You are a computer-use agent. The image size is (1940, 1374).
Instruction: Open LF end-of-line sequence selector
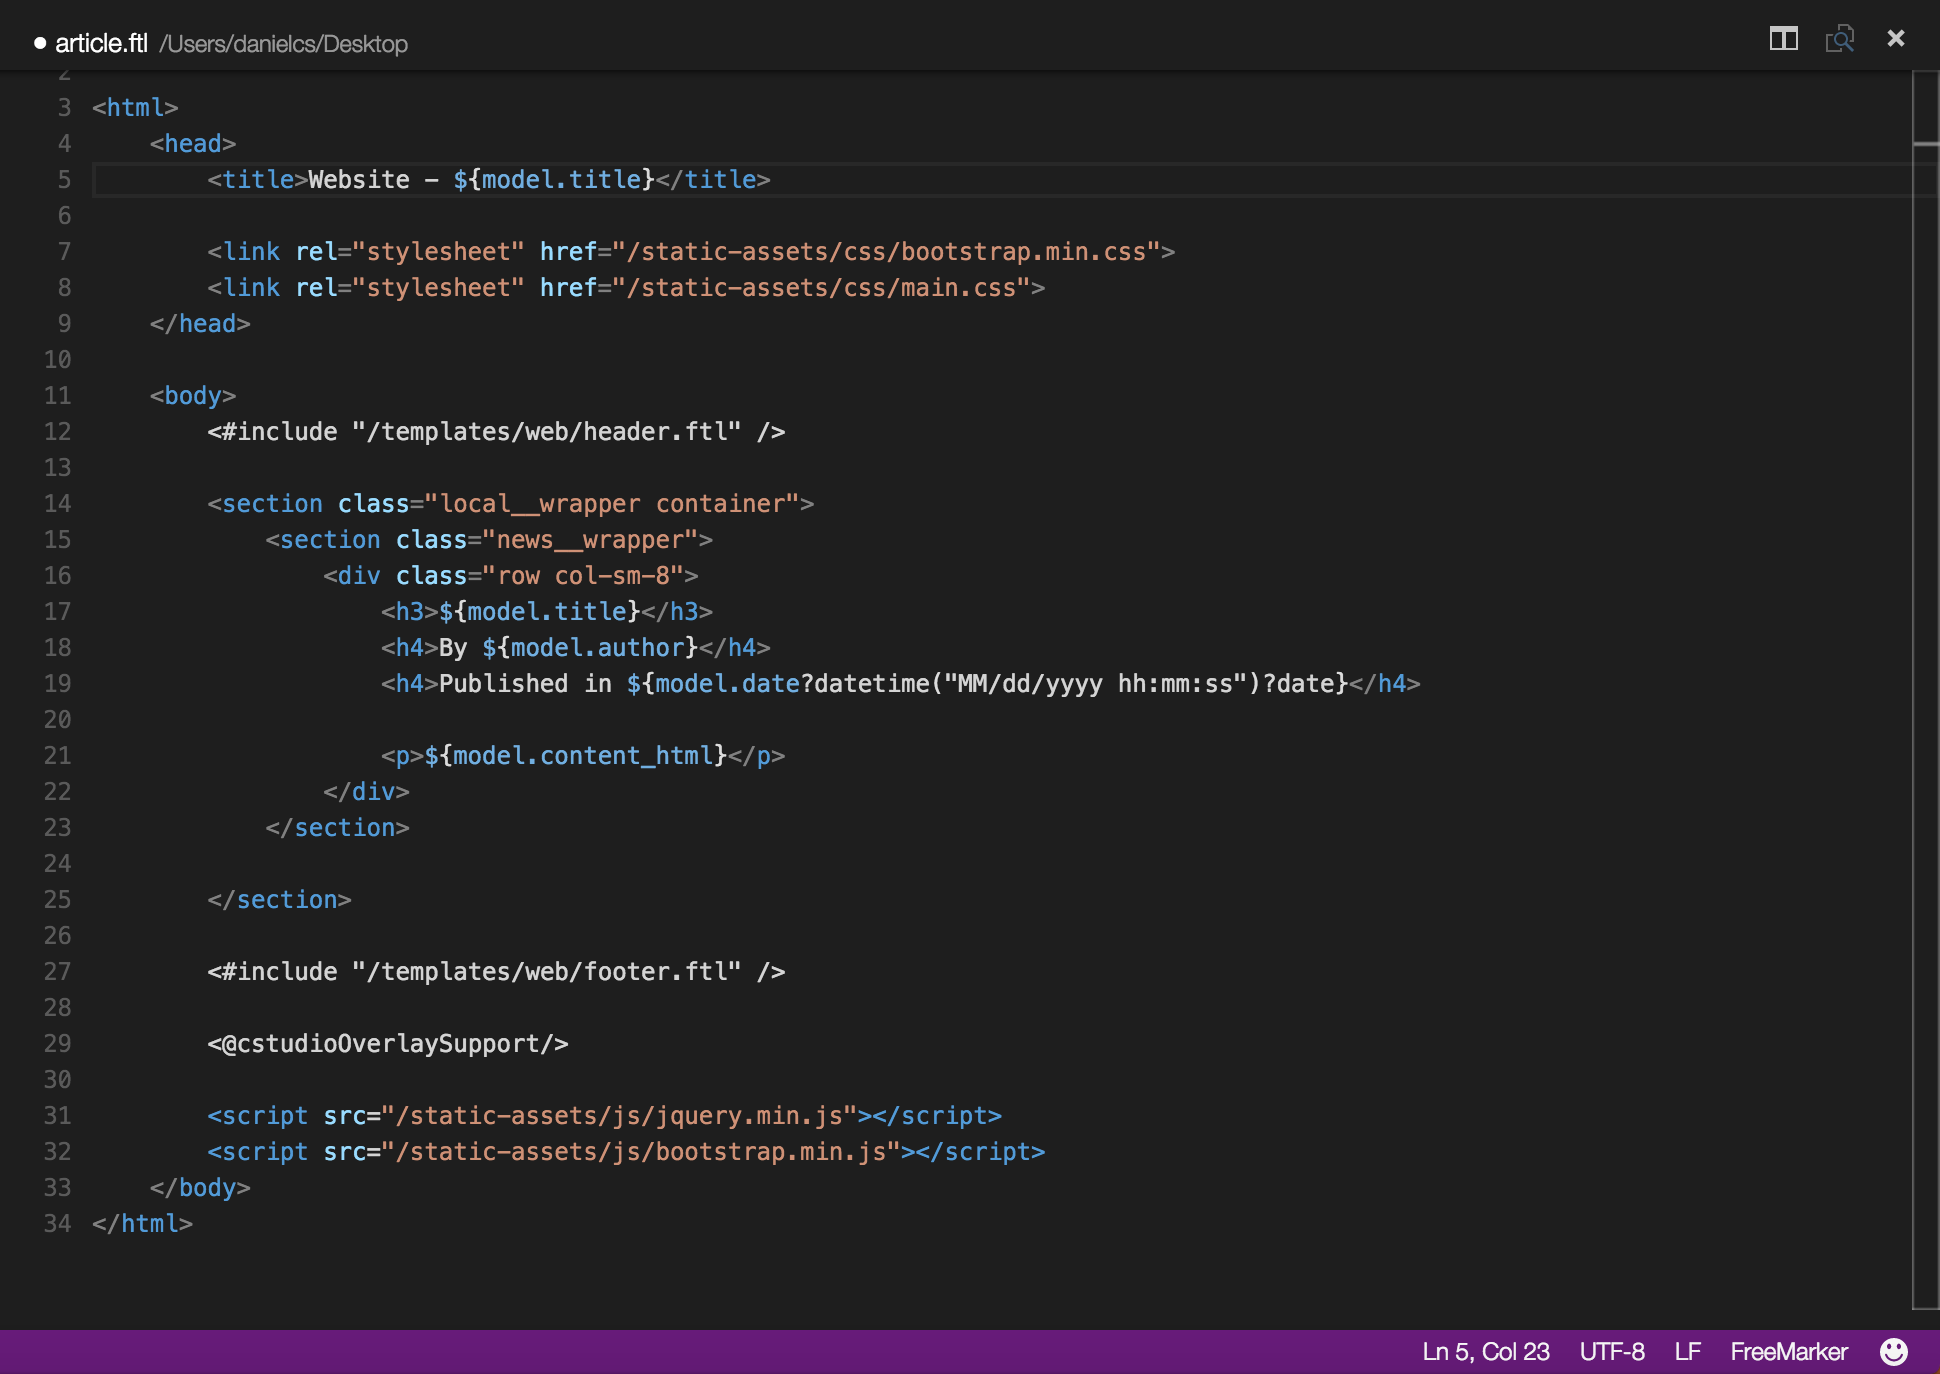(1687, 1351)
